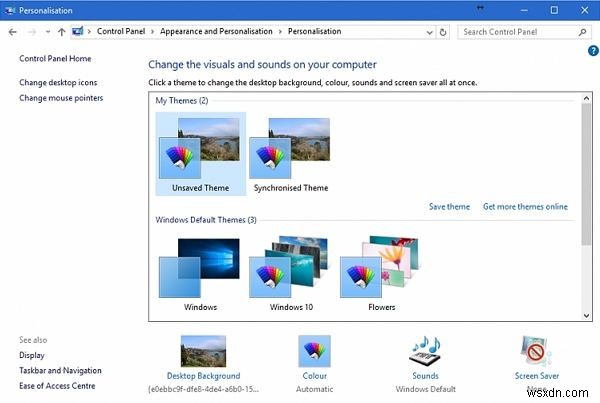
Task: Click the address bar Control Panel icon
Action: pos(78,31)
